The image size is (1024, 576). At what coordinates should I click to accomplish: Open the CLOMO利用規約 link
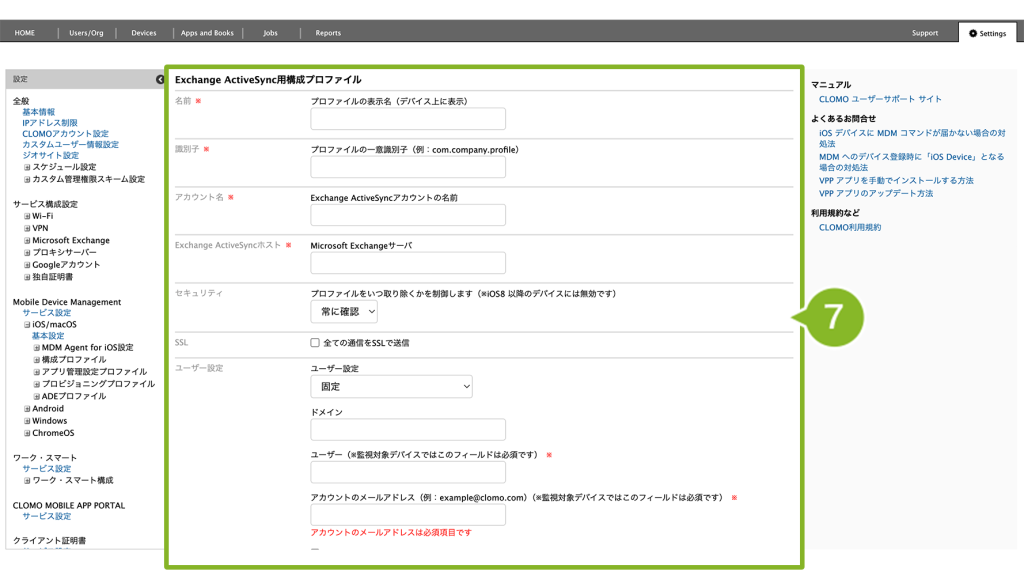coord(850,227)
